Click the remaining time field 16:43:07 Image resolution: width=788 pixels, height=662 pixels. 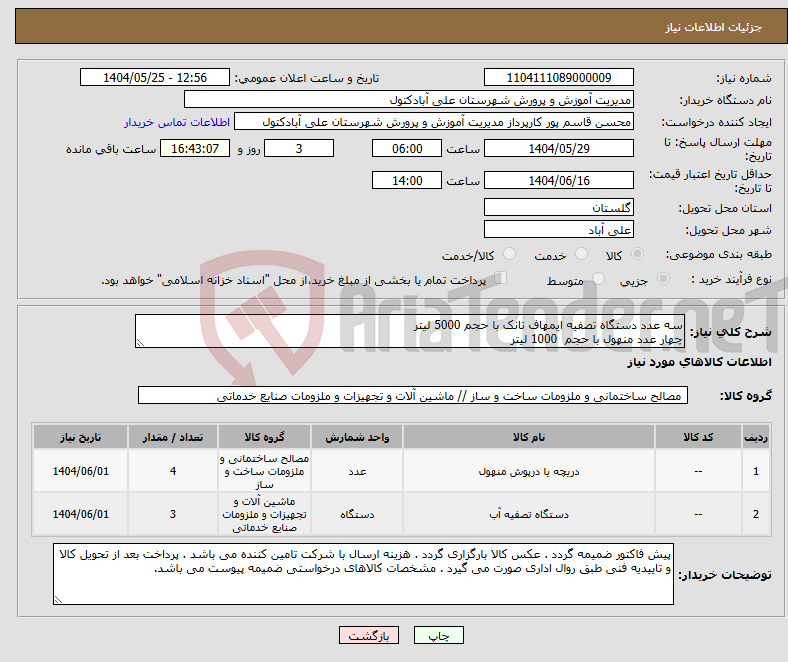(195, 148)
